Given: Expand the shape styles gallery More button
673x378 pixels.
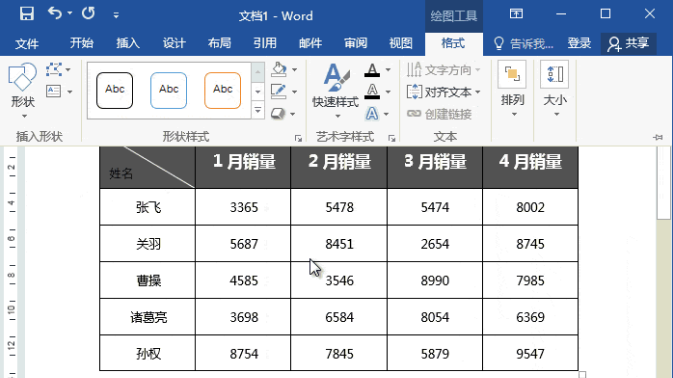Looking at the screenshot, I should (258, 110).
